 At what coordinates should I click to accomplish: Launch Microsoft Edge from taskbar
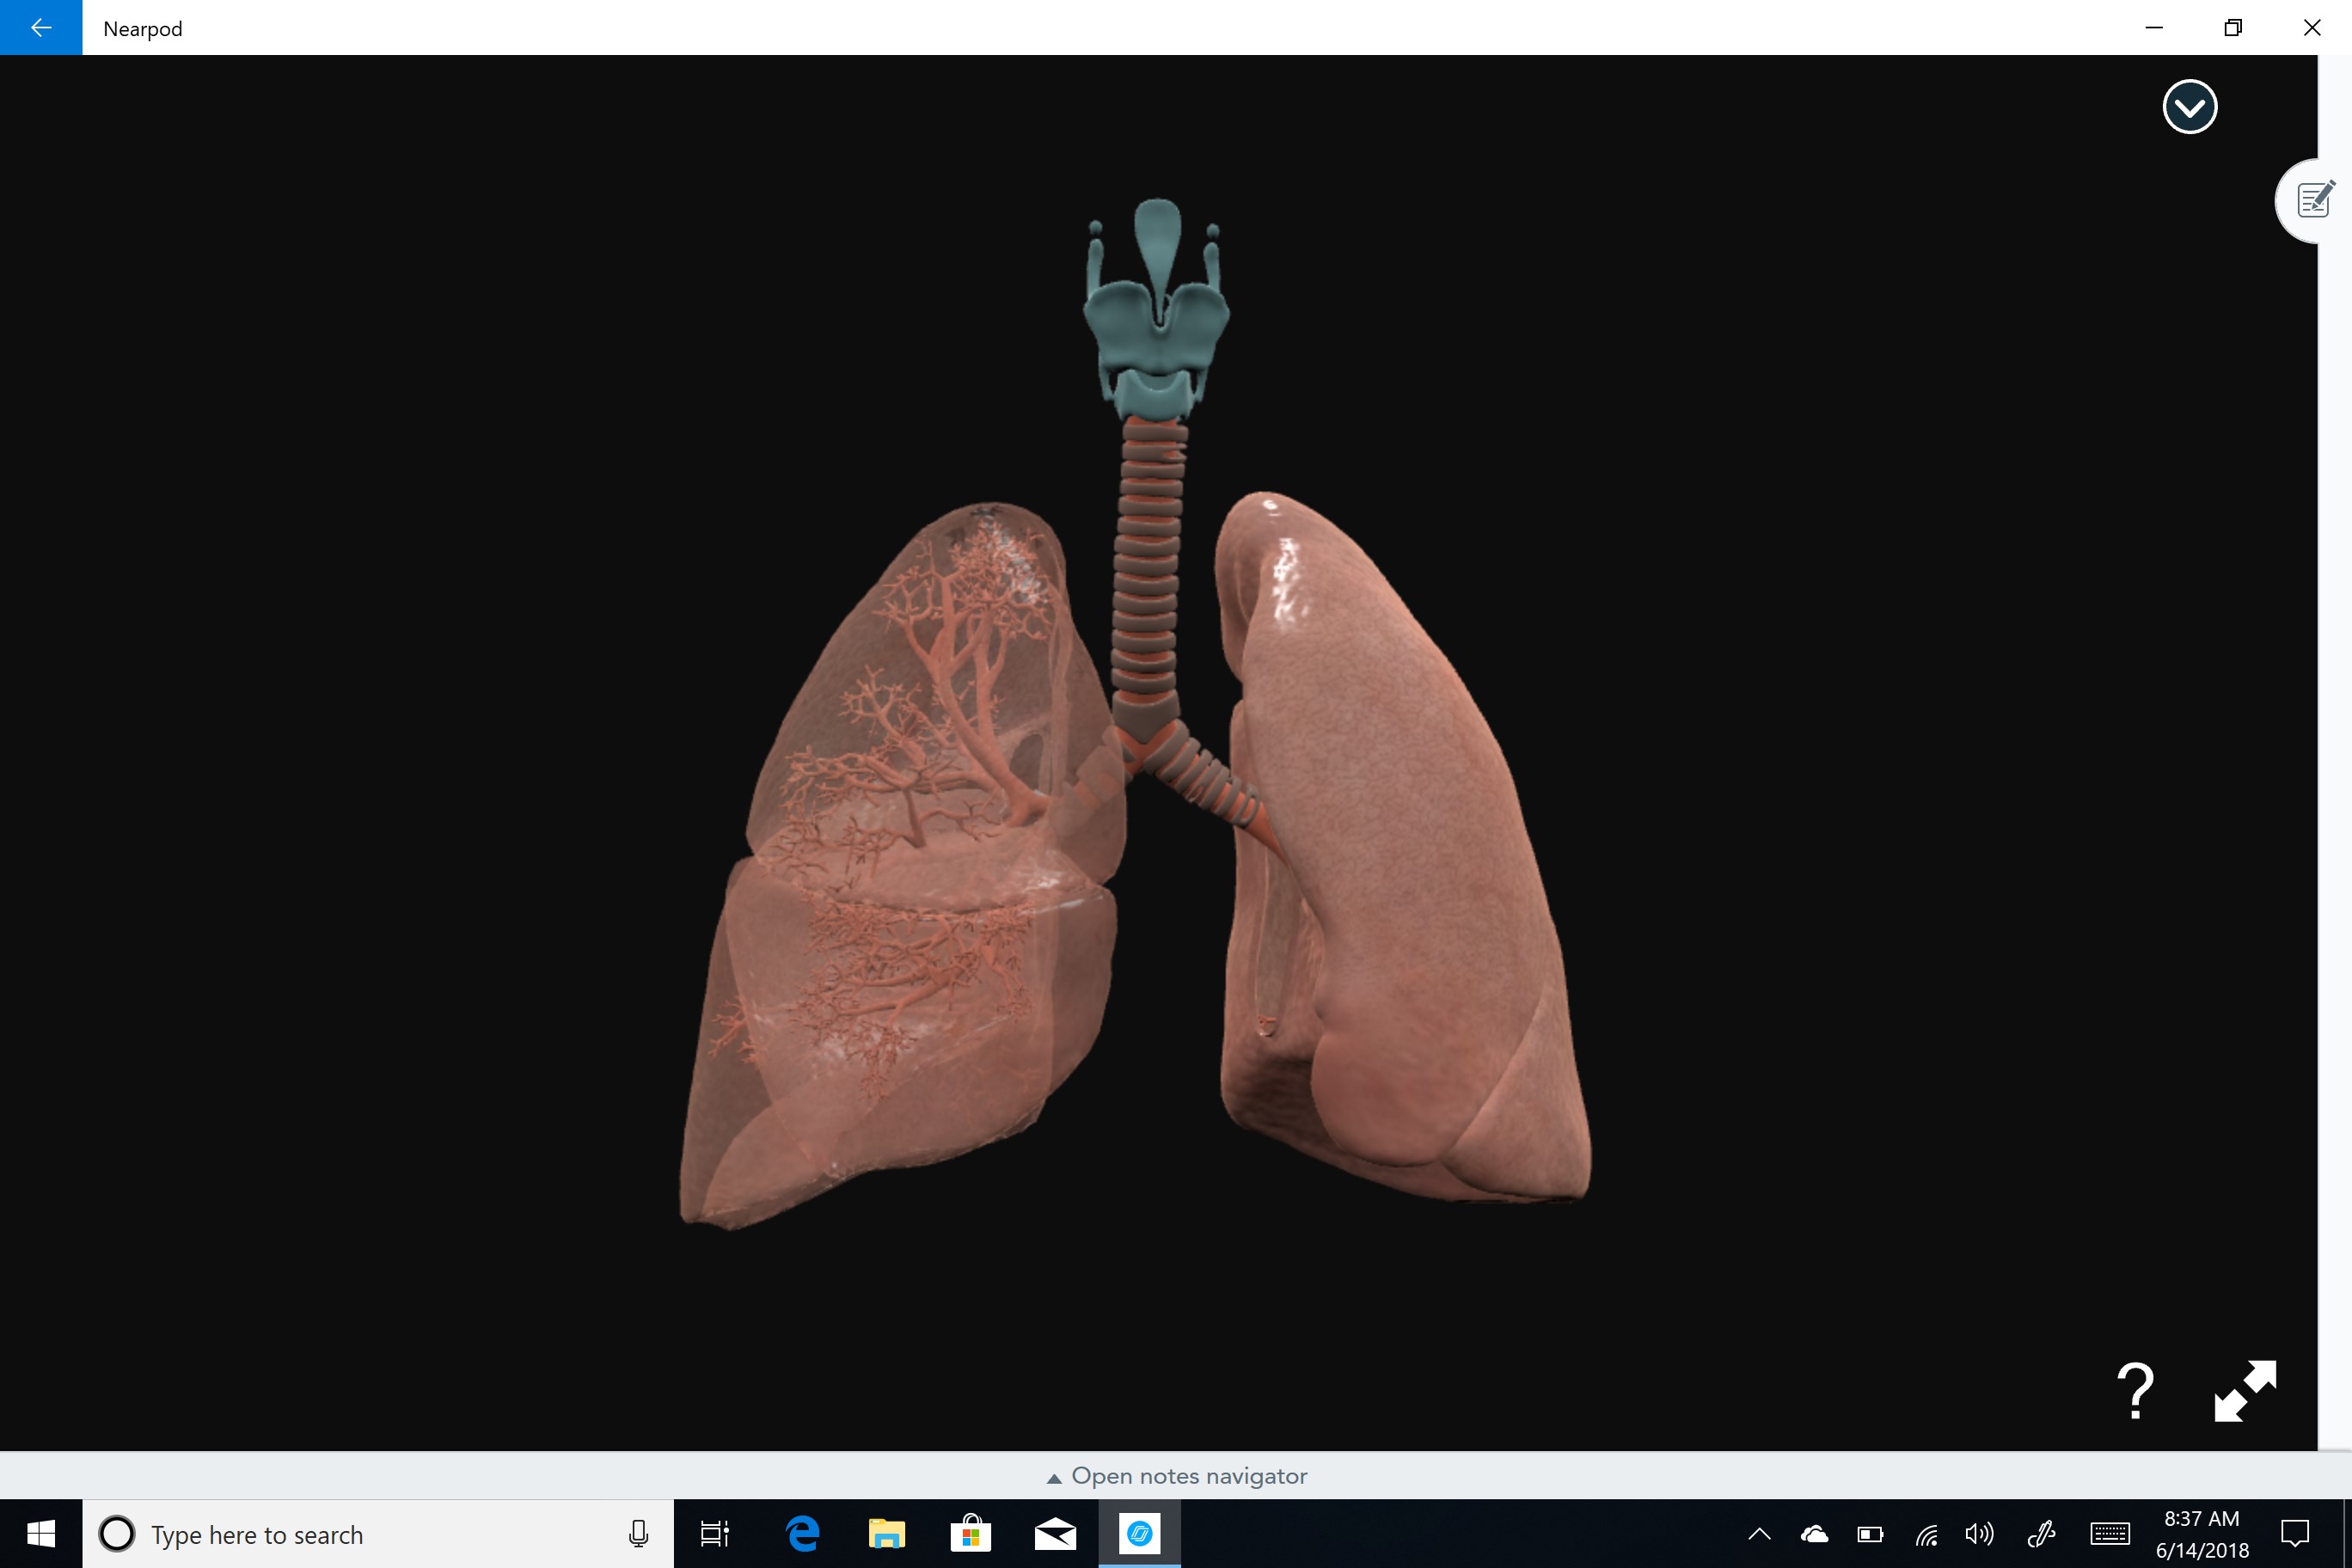[802, 1534]
